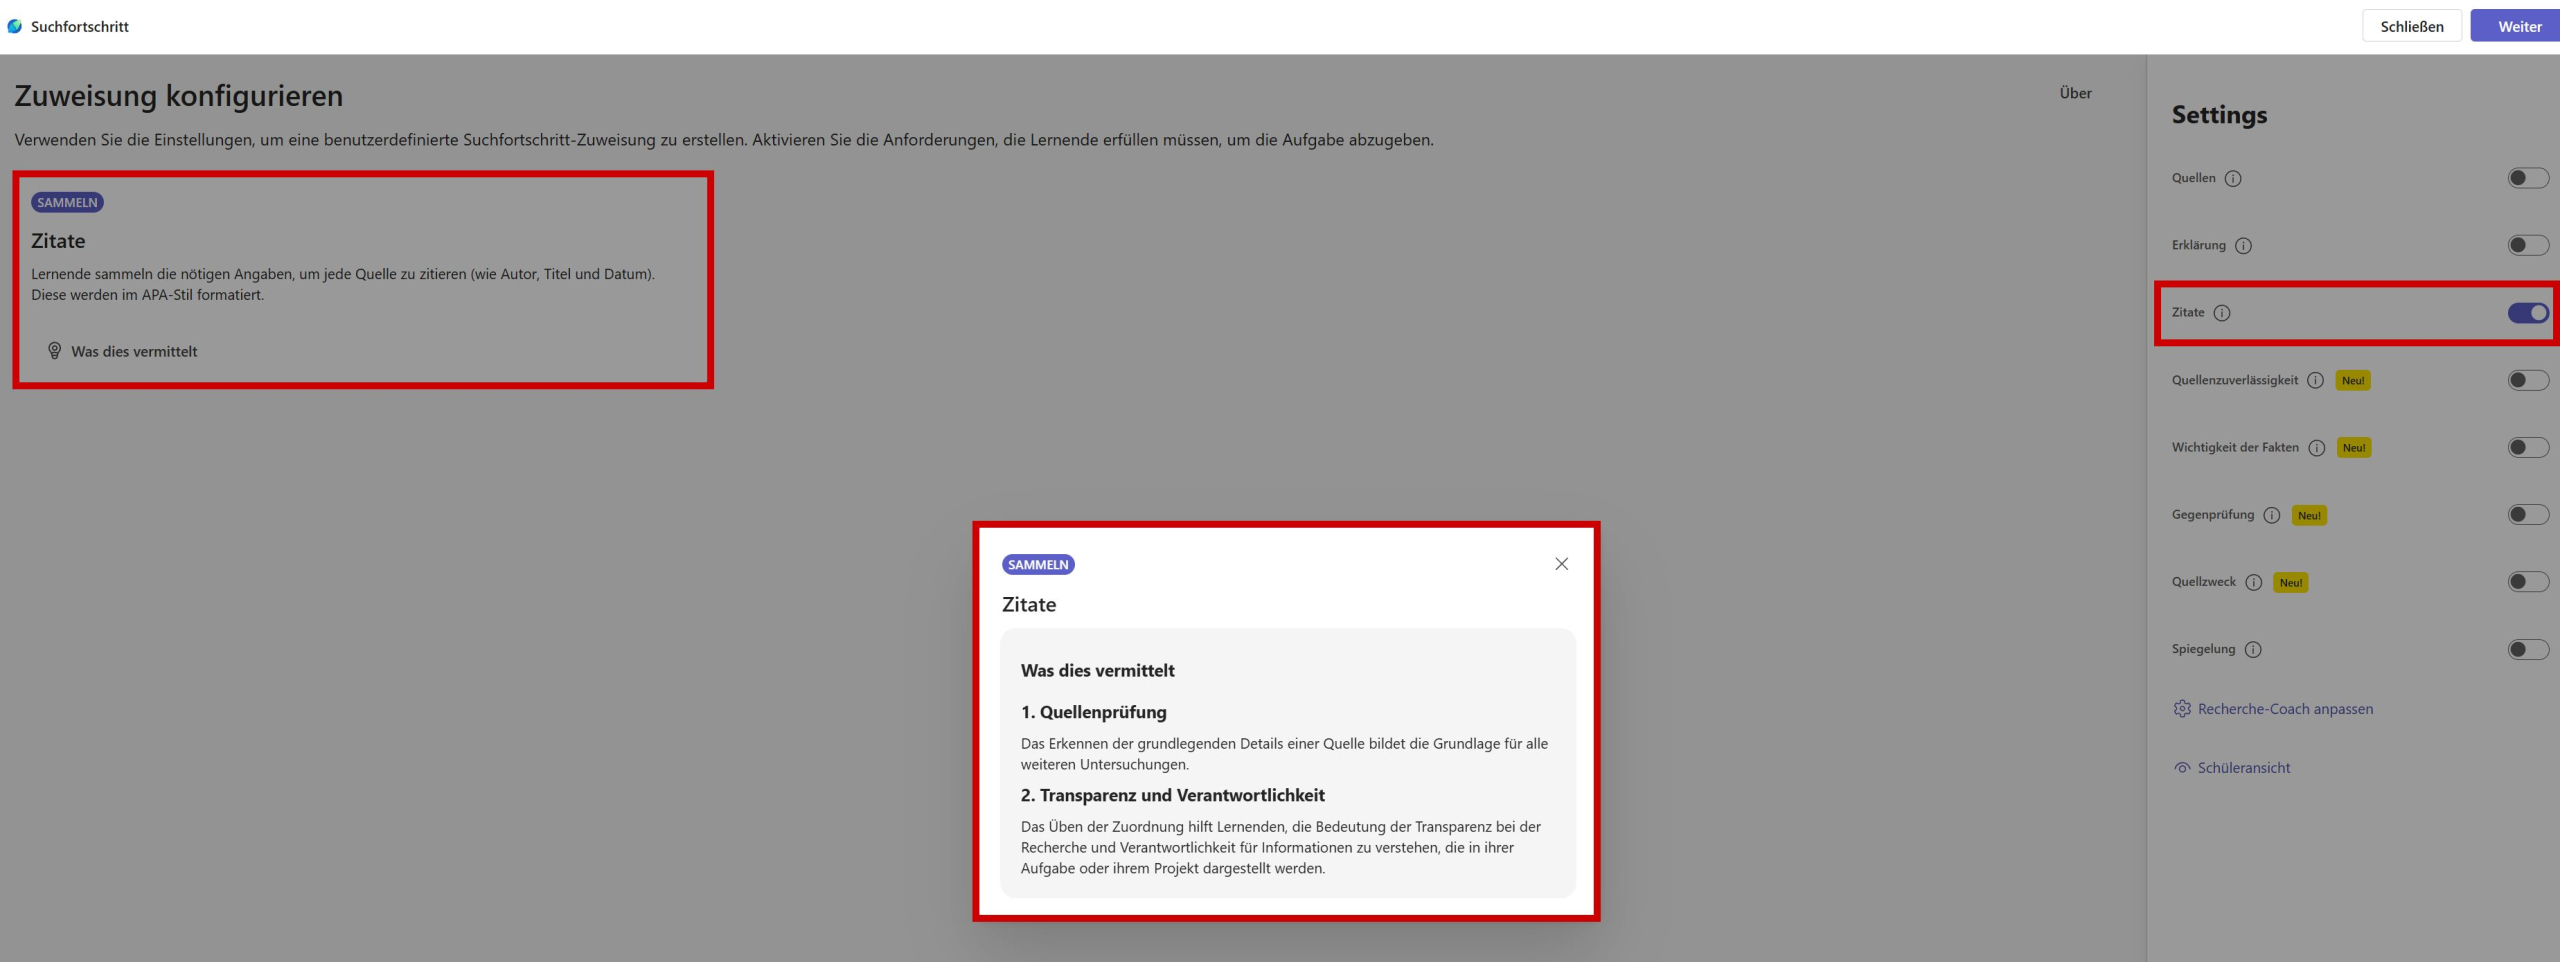This screenshot has height=962, width=2560.
Task: Open the Schüleransicht preview link
Action: pos(2243,768)
